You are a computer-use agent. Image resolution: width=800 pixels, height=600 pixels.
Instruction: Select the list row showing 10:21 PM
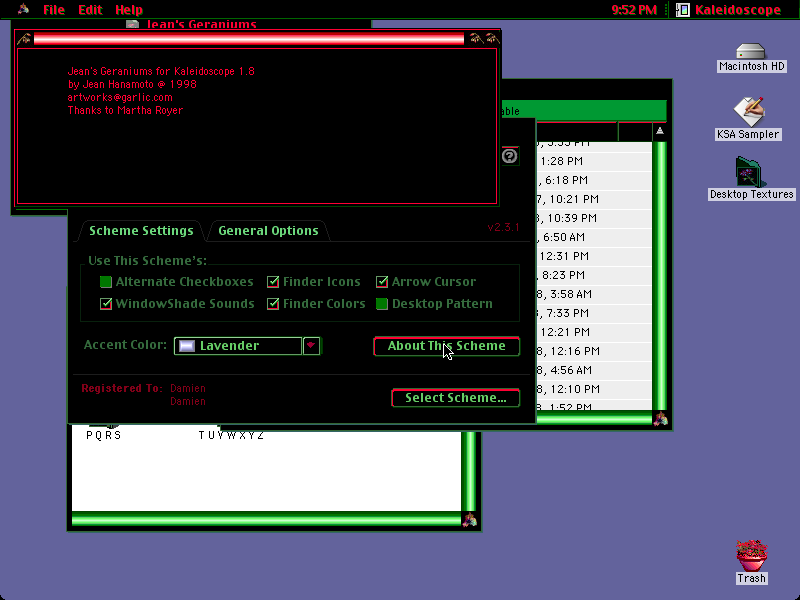coord(594,199)
